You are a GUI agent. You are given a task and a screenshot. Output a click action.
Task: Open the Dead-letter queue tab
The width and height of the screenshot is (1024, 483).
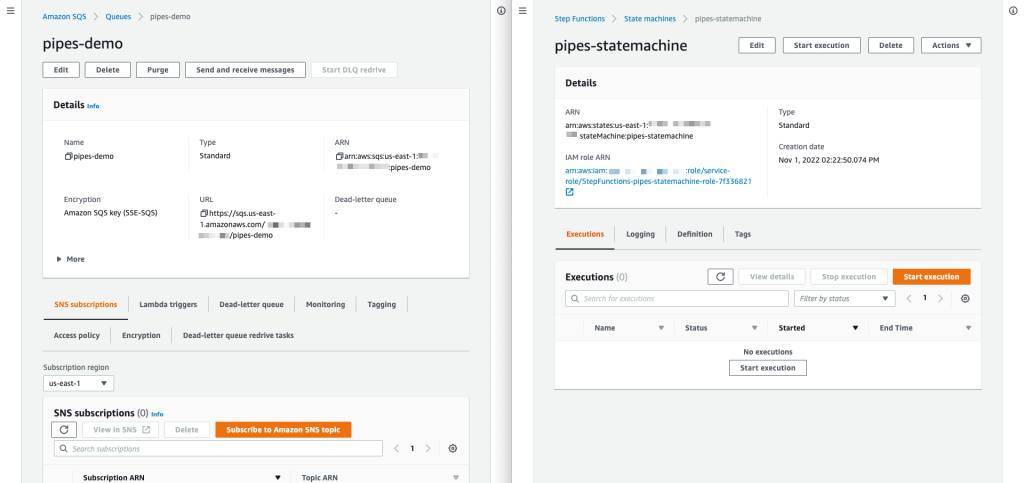pos(251,304)
